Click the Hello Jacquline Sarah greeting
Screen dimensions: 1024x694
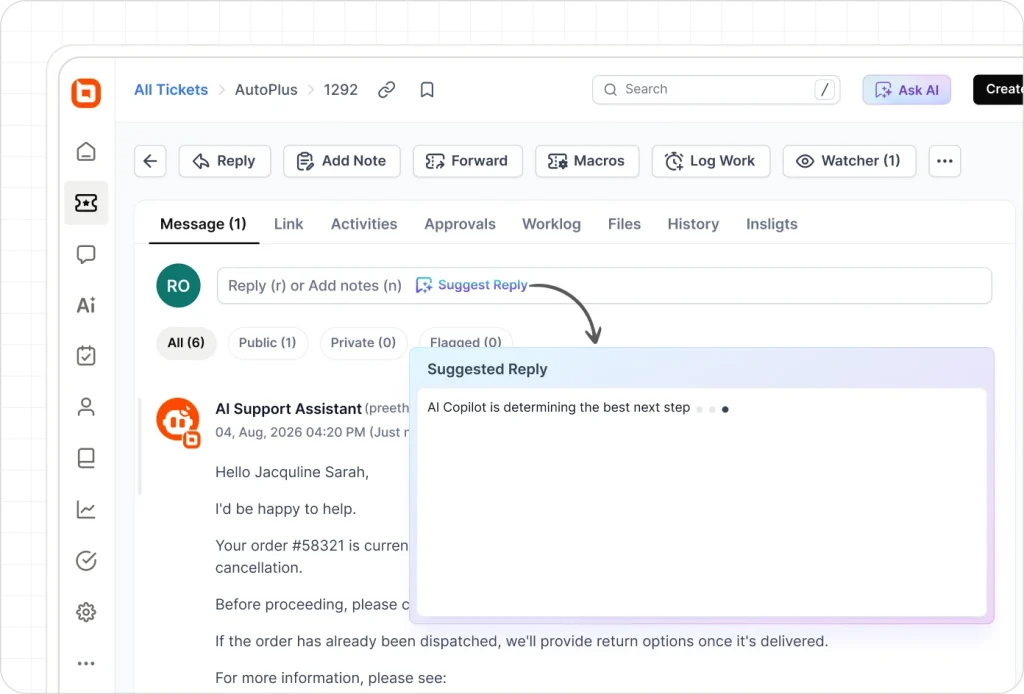point(292,472)
